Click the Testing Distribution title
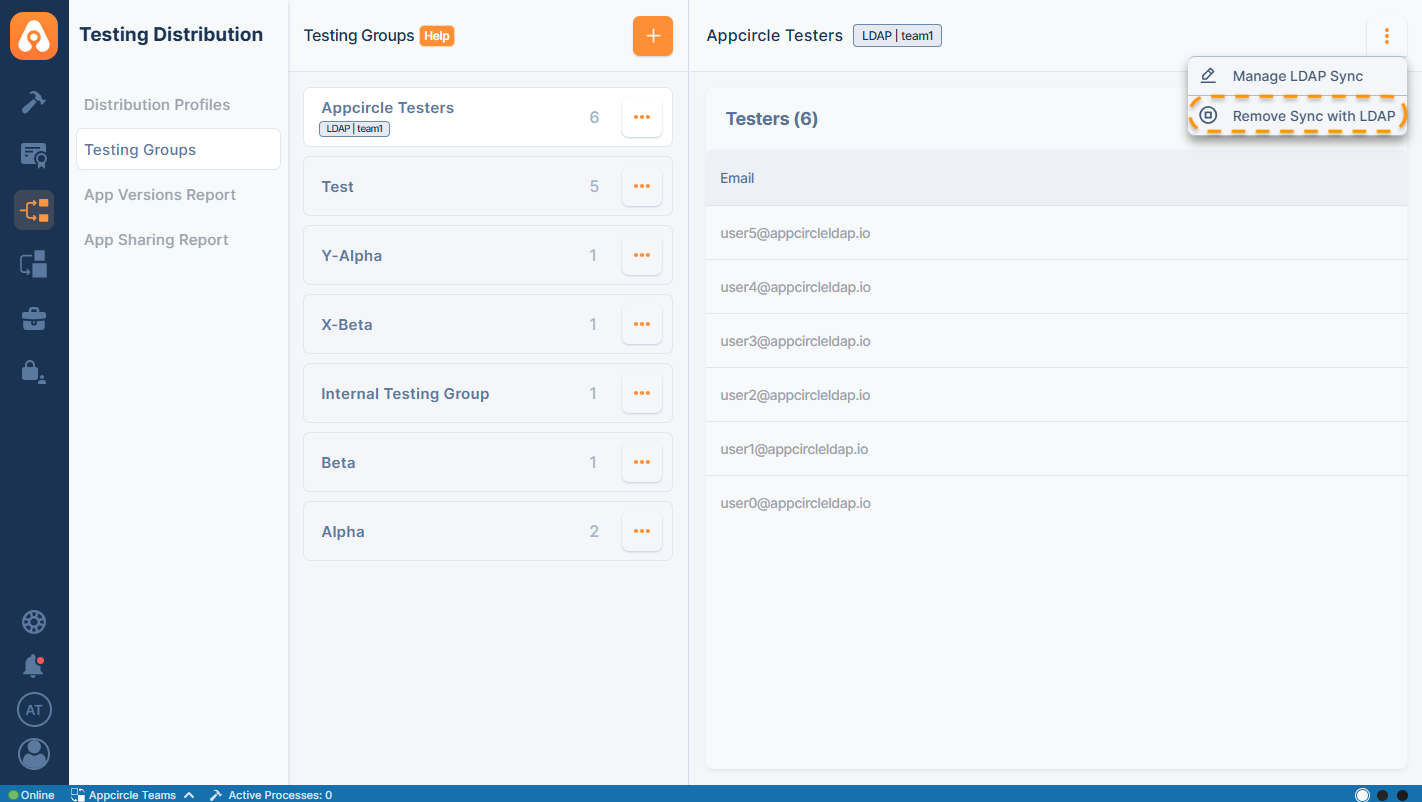1422x802 pixels. [171, 35]
